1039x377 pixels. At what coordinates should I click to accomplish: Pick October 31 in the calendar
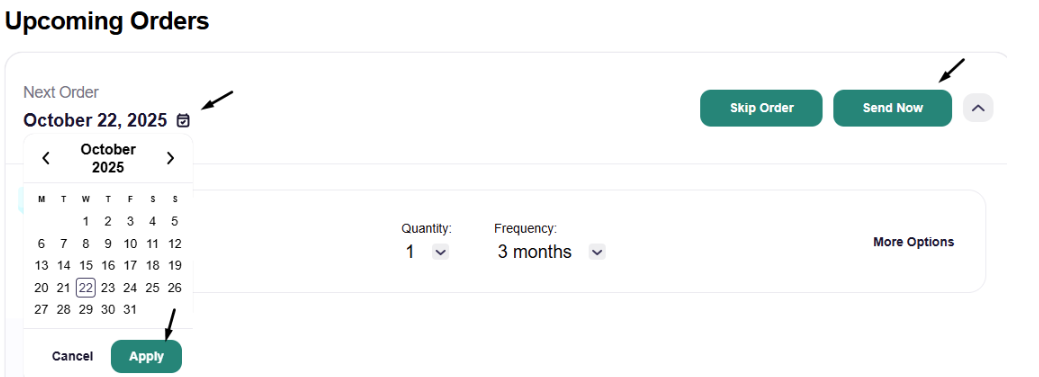(x=130, y=310)
